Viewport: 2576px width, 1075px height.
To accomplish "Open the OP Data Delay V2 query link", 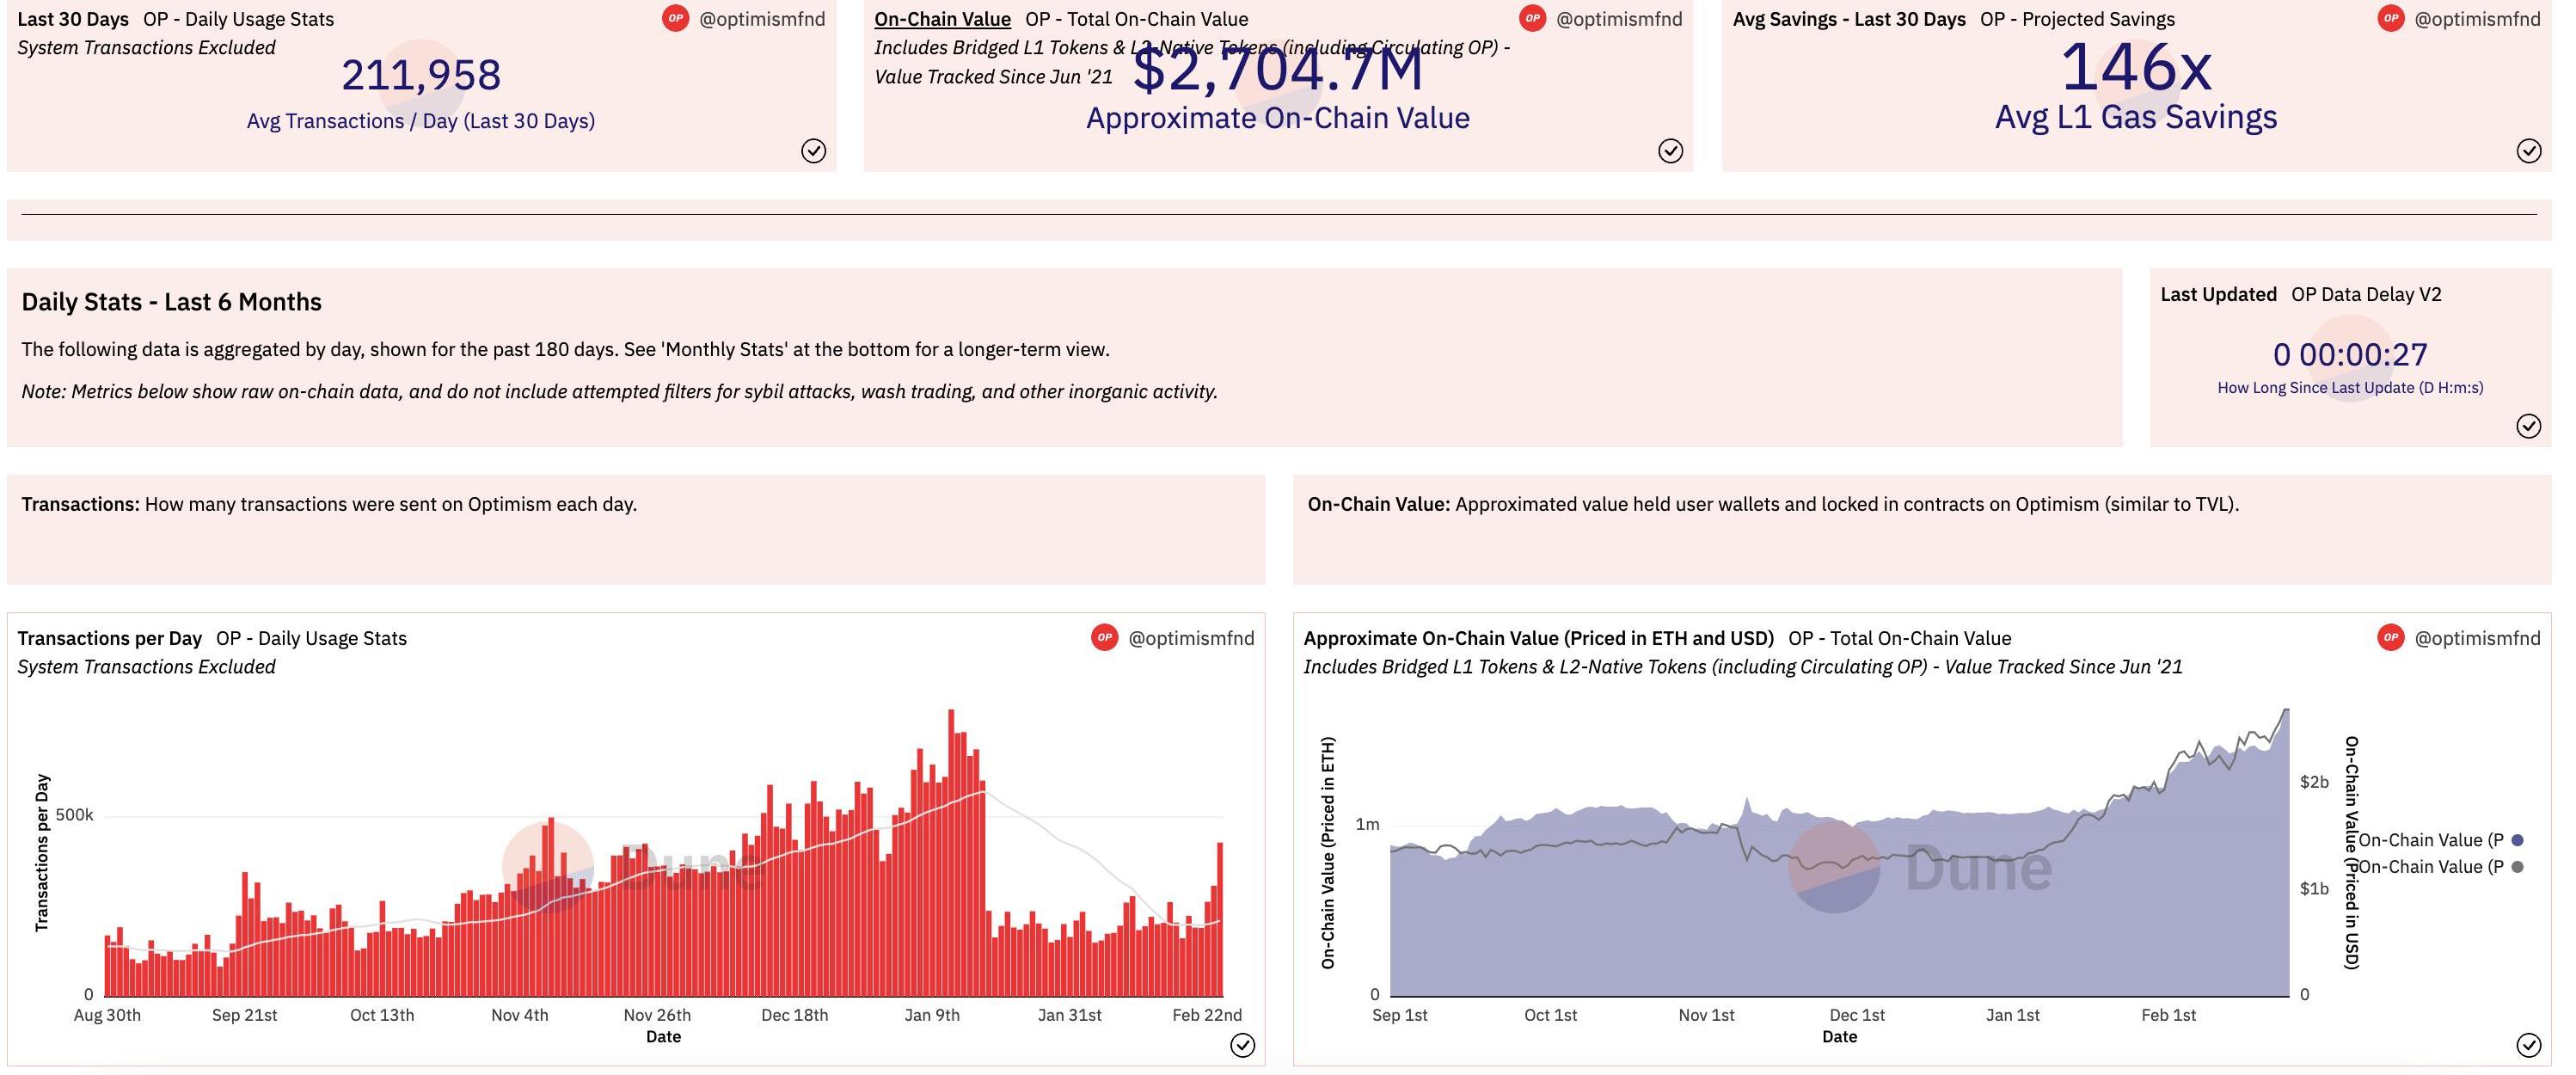I will point(2366,294).
